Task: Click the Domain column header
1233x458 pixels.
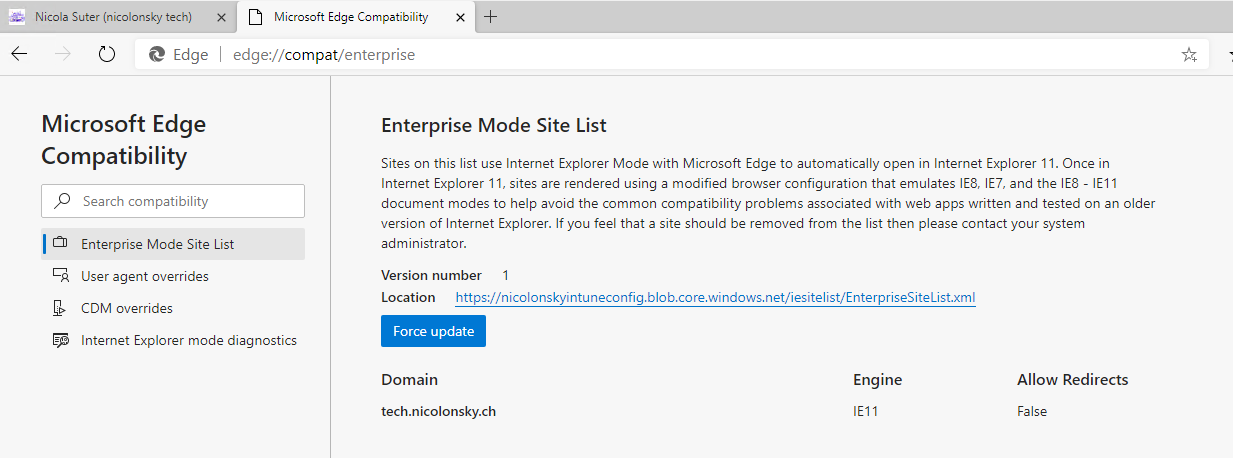Action: tap(409, 379)
